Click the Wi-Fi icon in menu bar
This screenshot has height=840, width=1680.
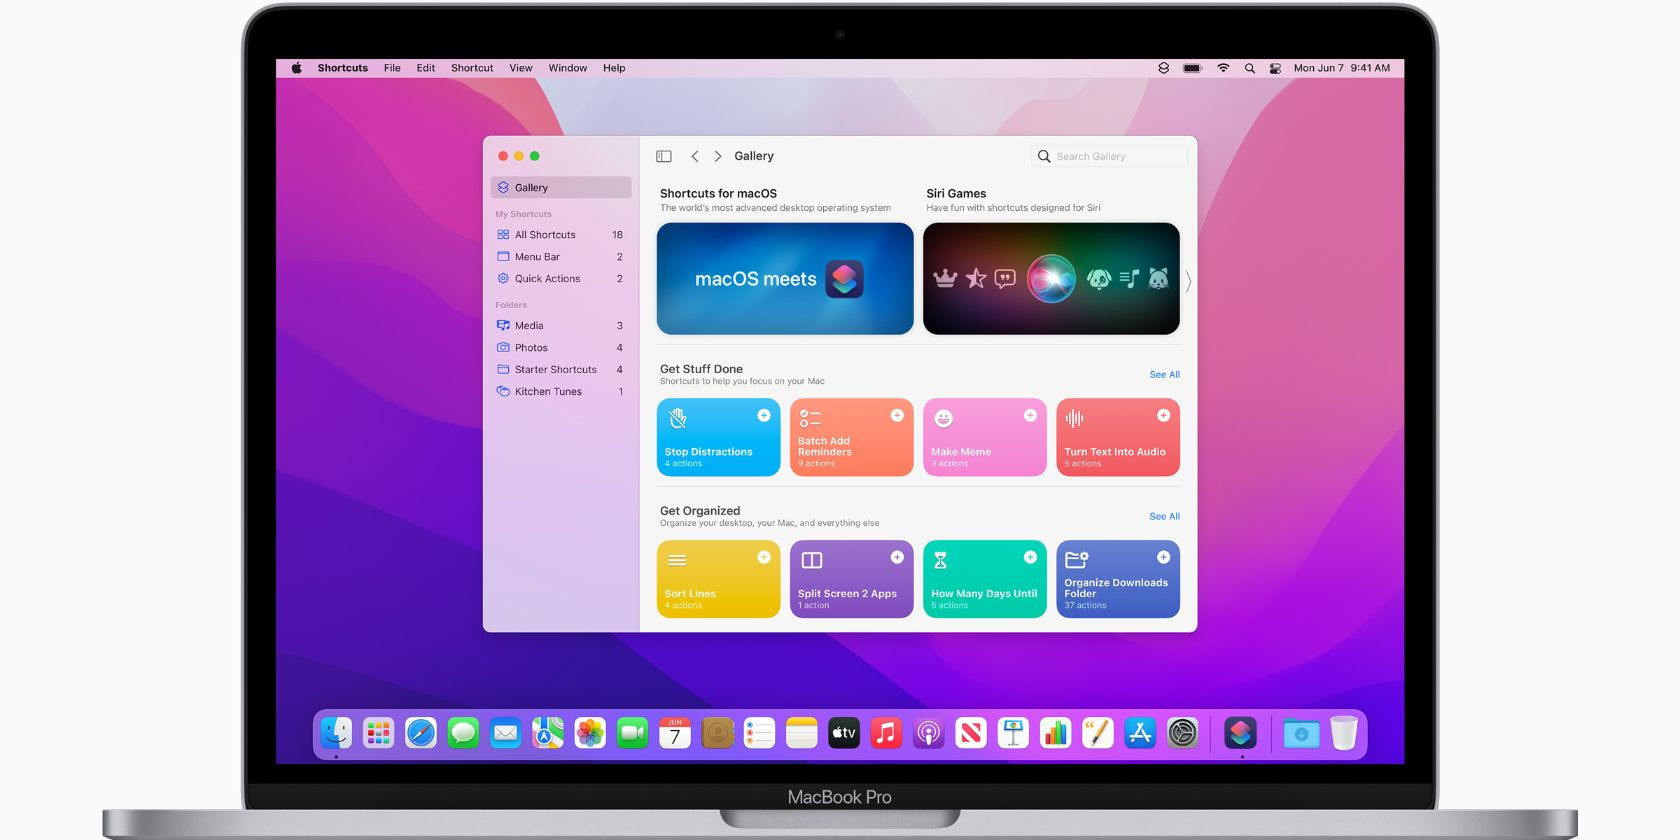(x=1223, y=68)
